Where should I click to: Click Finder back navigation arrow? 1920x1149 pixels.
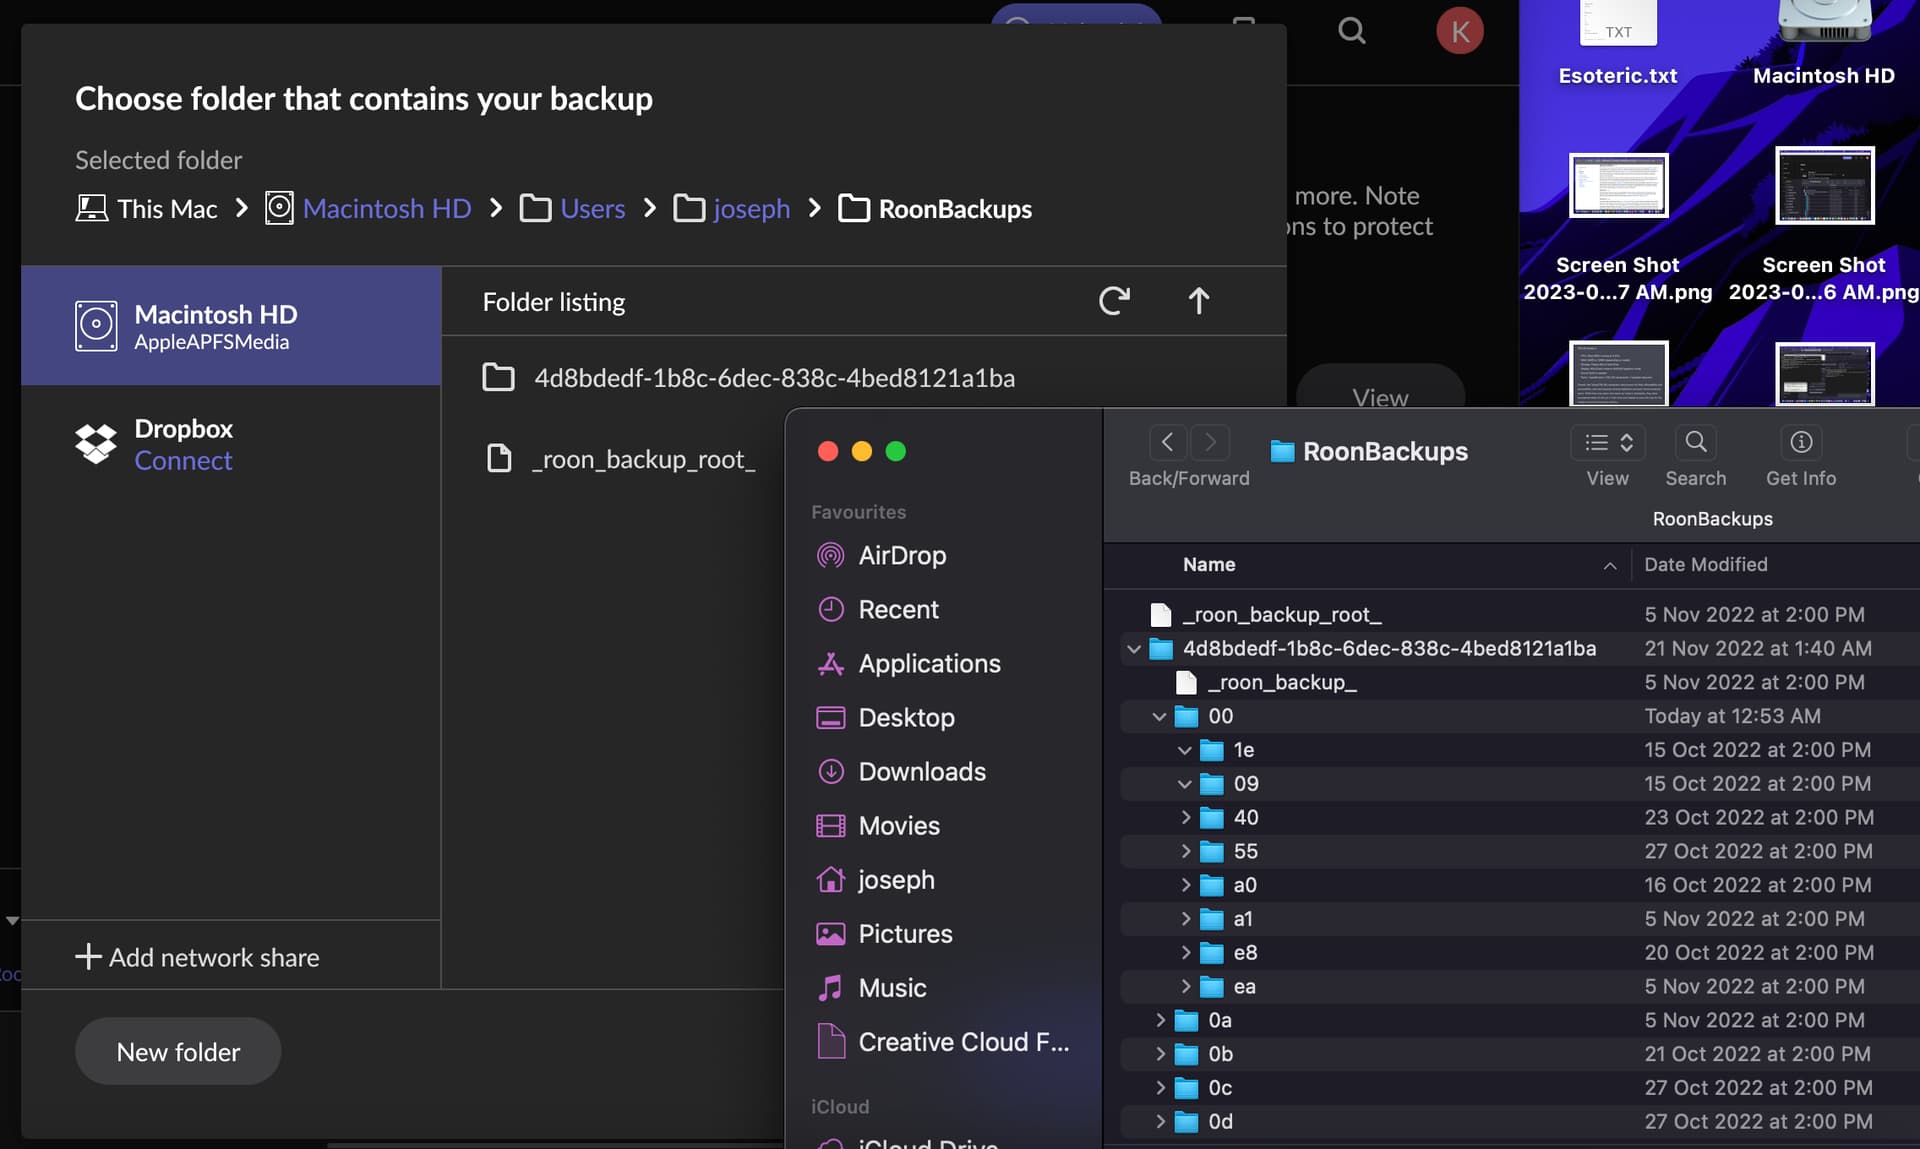coord(1167,442)
